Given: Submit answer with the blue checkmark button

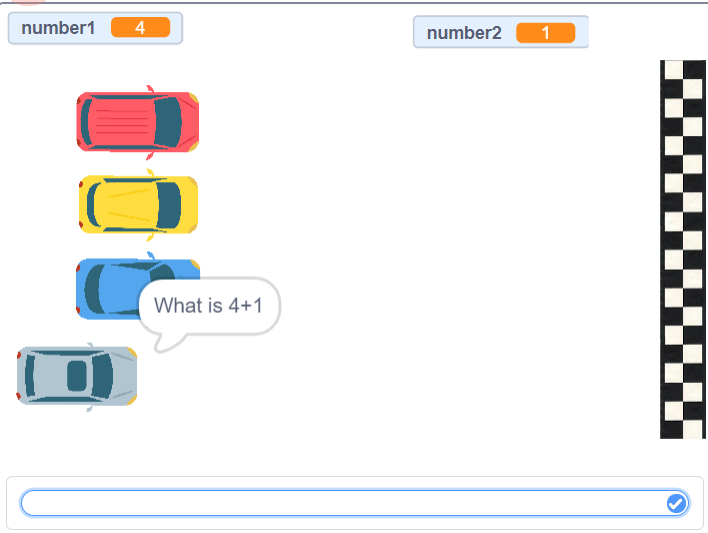Looking at the screenshot, I should tap(676, 503).
